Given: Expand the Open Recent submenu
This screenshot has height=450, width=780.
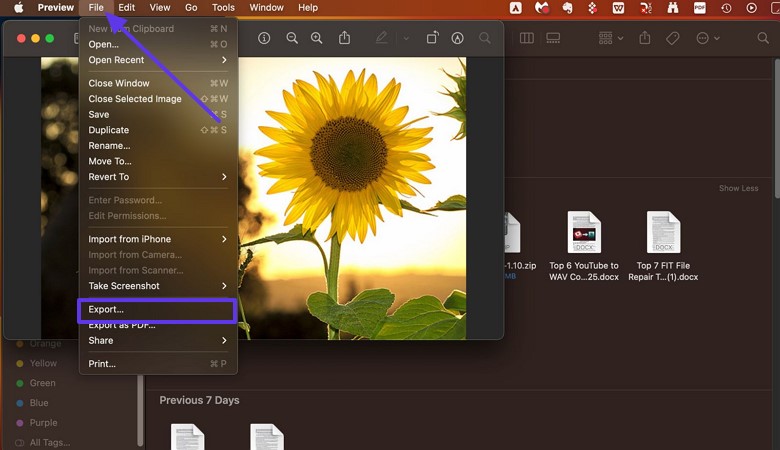Looking at the screenshot, I should pyautogui.click(x=158, y=60).
